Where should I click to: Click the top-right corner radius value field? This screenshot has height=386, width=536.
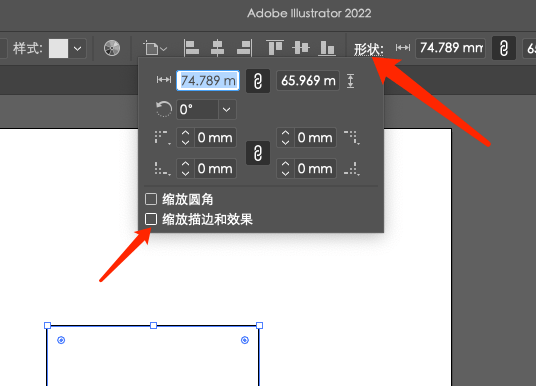315,138
